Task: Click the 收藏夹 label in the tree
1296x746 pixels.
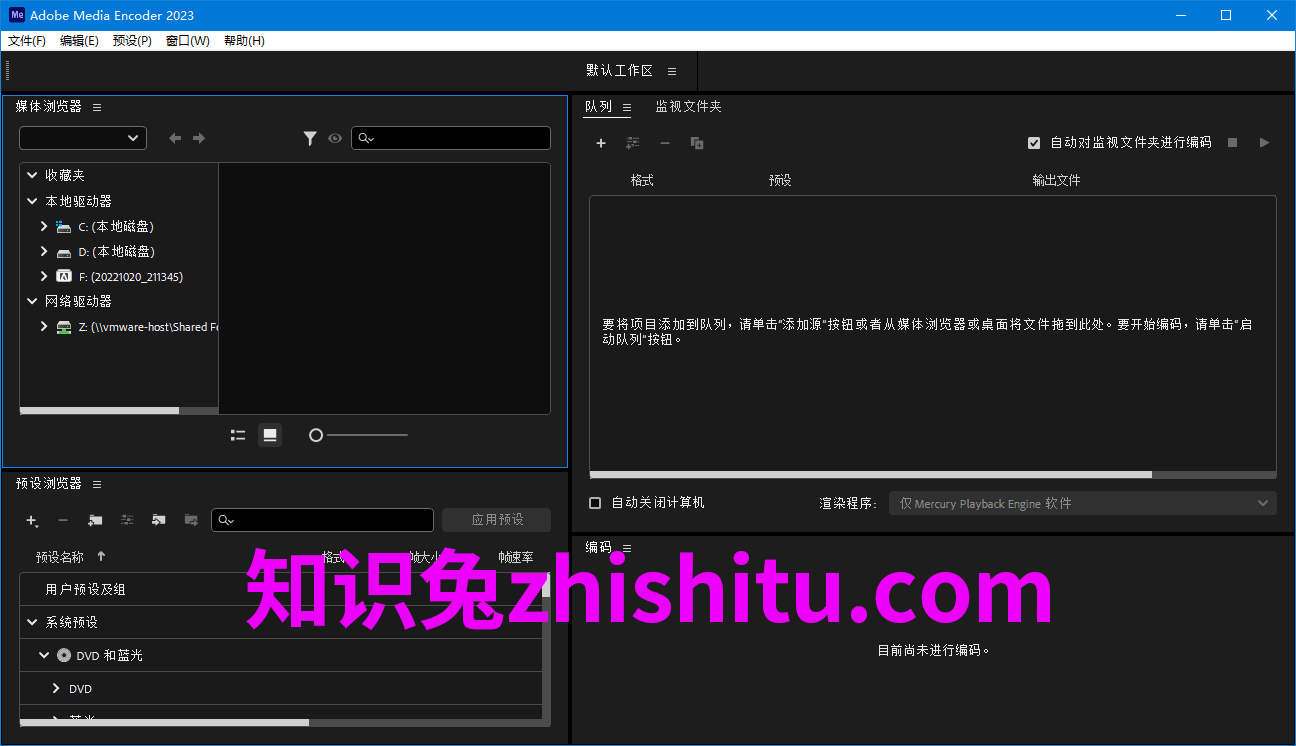Action: click(65, 175)
